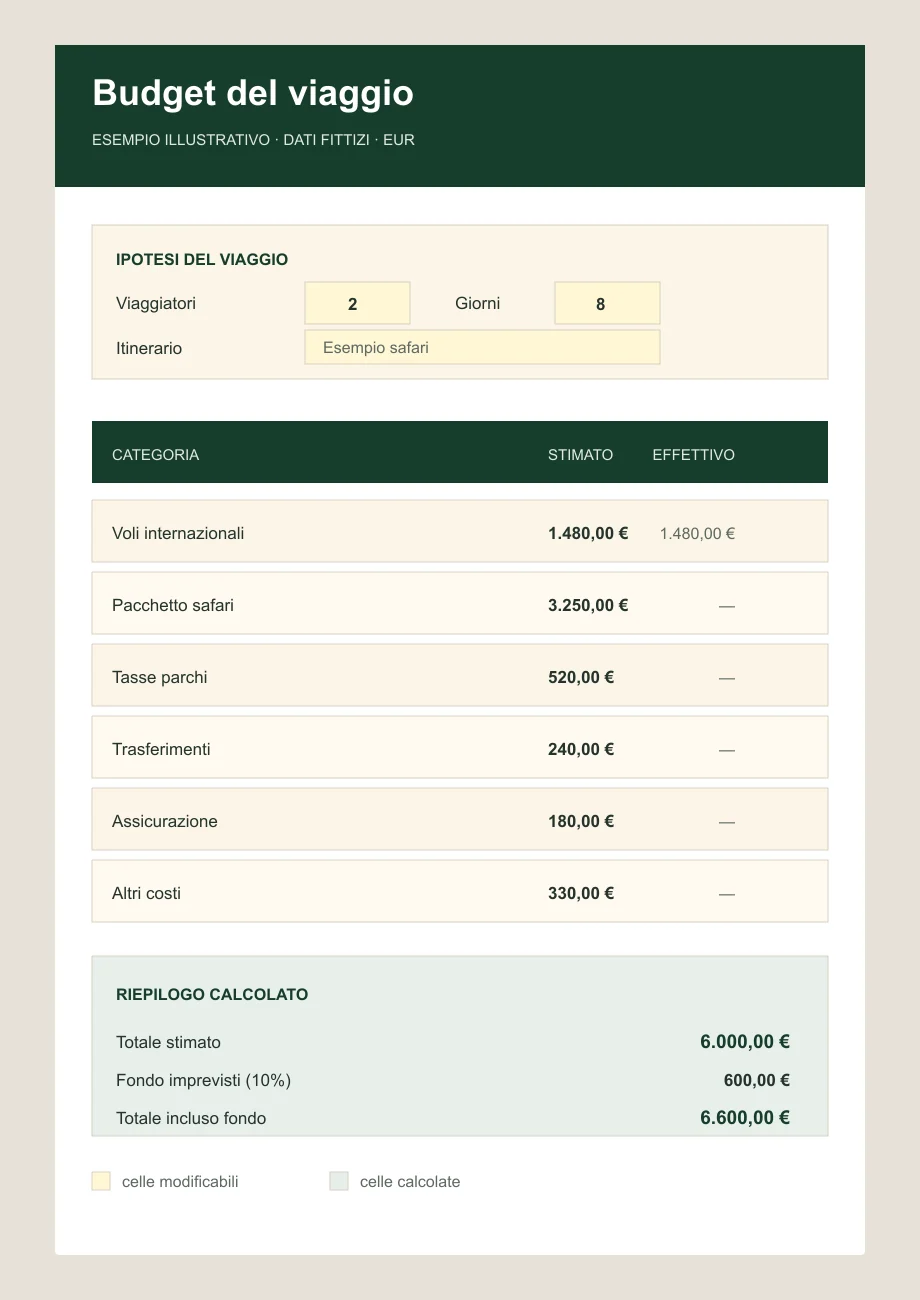Click the empty effettivo dash for Pacchetto safari
The width and height of the screenshot is (920, 1300).
tap(727, 606)
